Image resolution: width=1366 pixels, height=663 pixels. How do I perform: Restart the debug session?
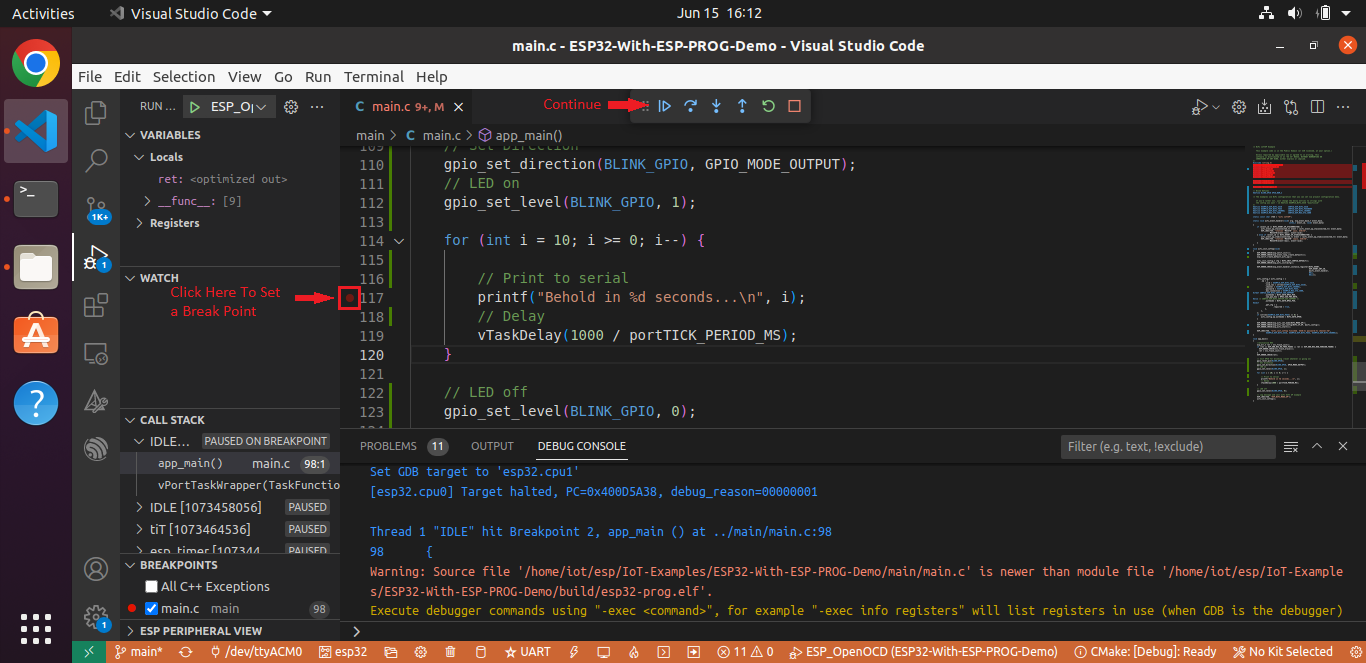(768, 106)
